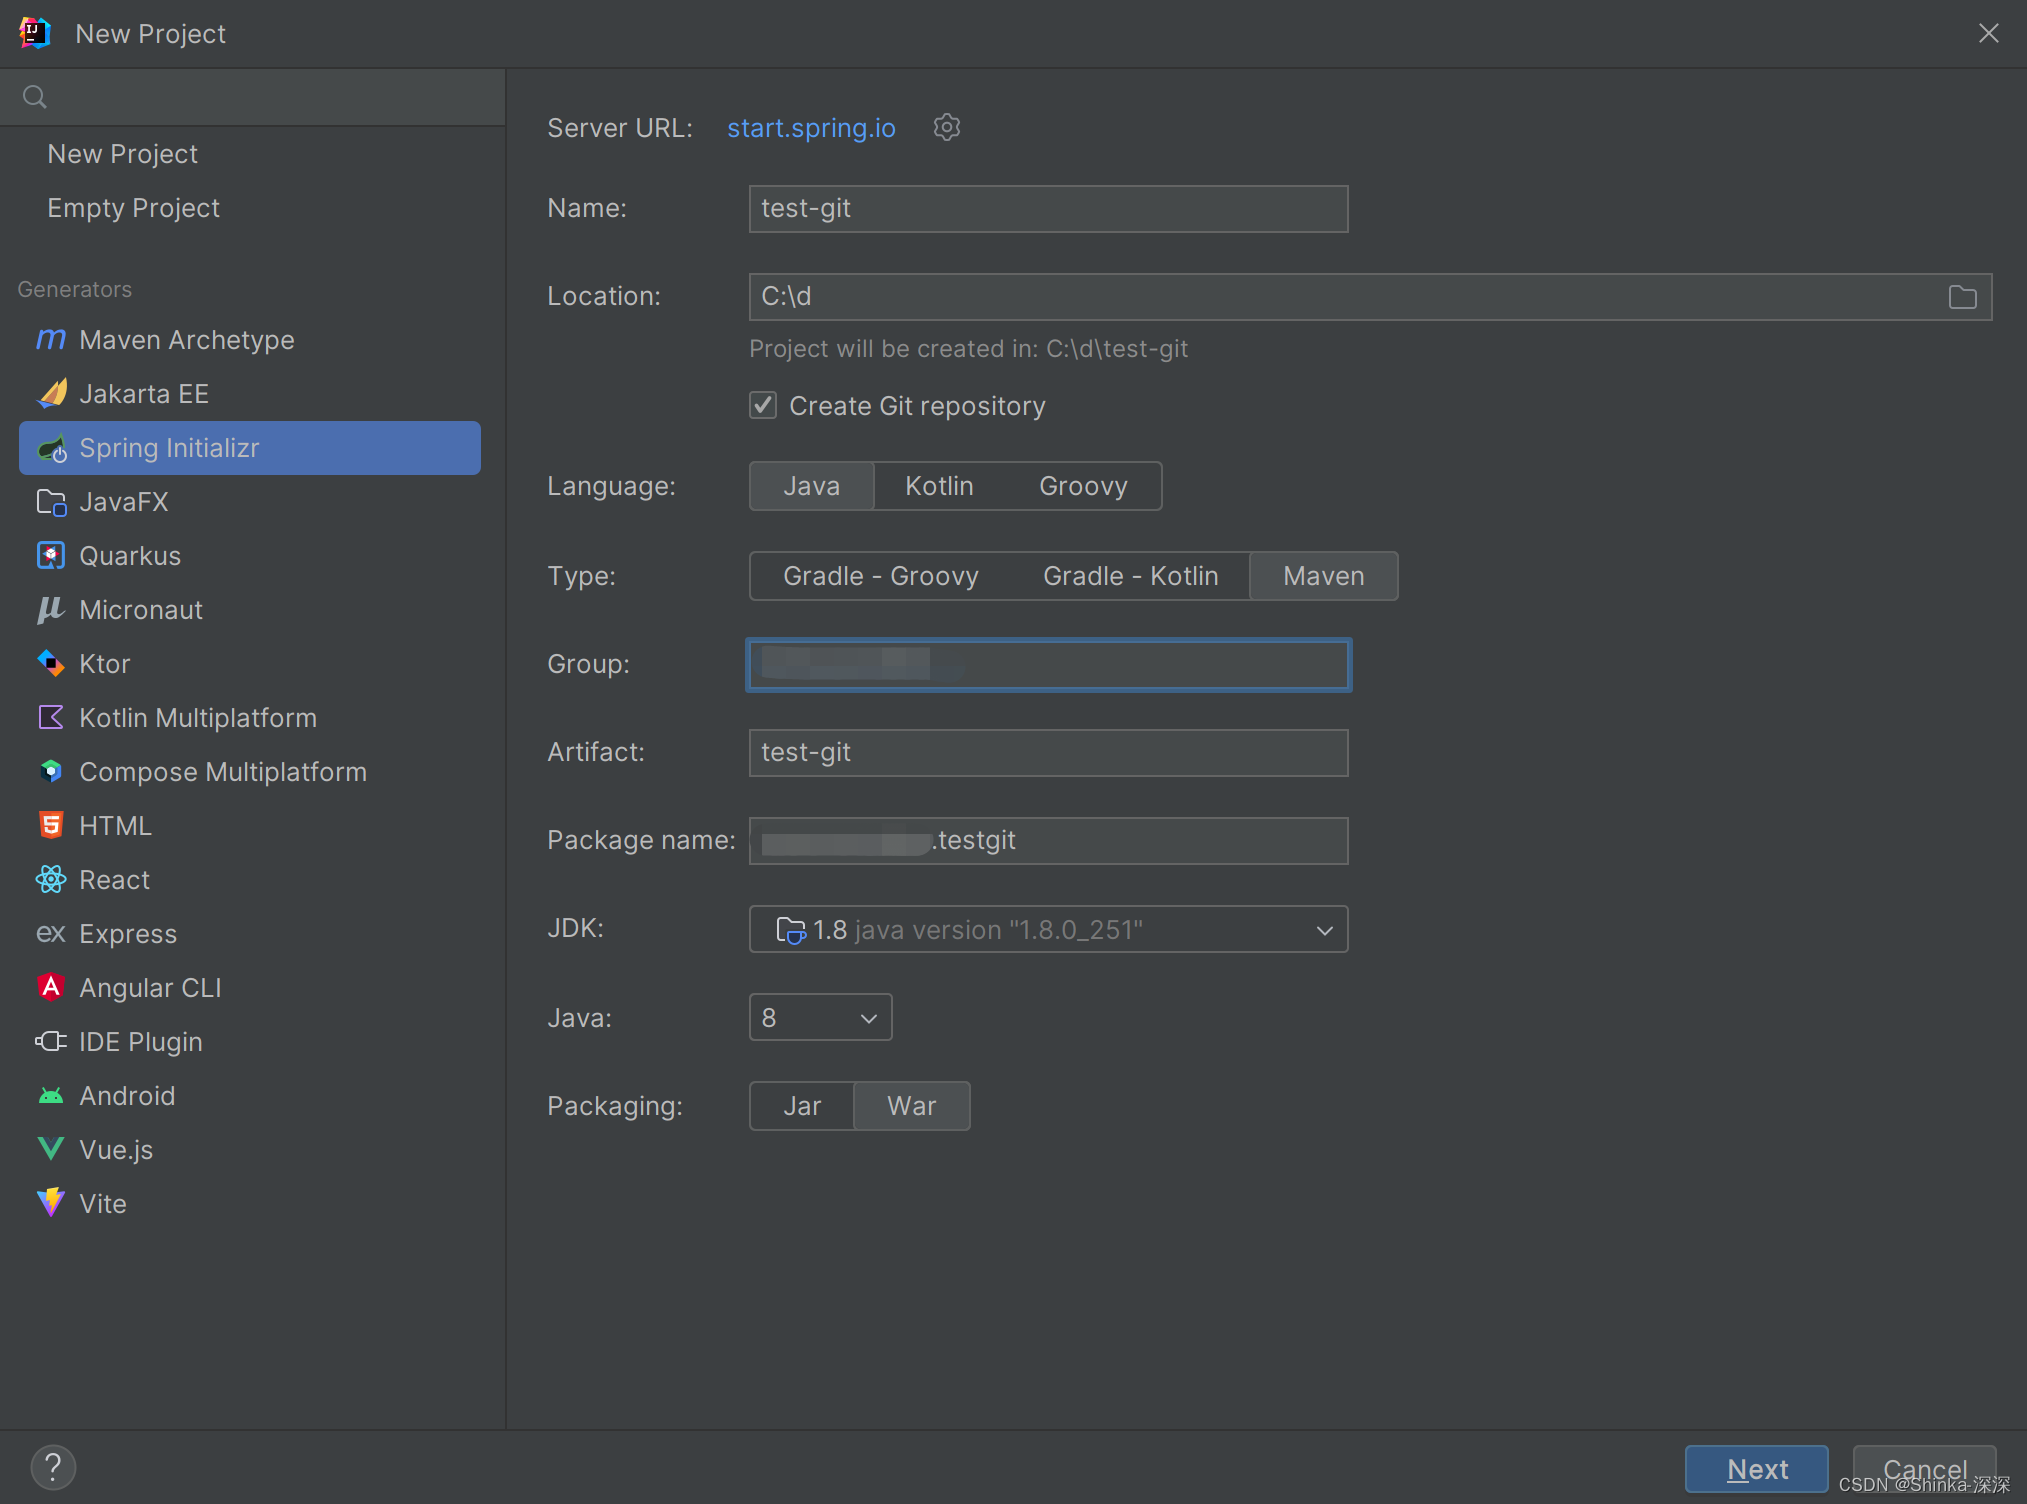Select Jar packaging
Screen dimensions: 2027x1504
[x=802, y=1106]
